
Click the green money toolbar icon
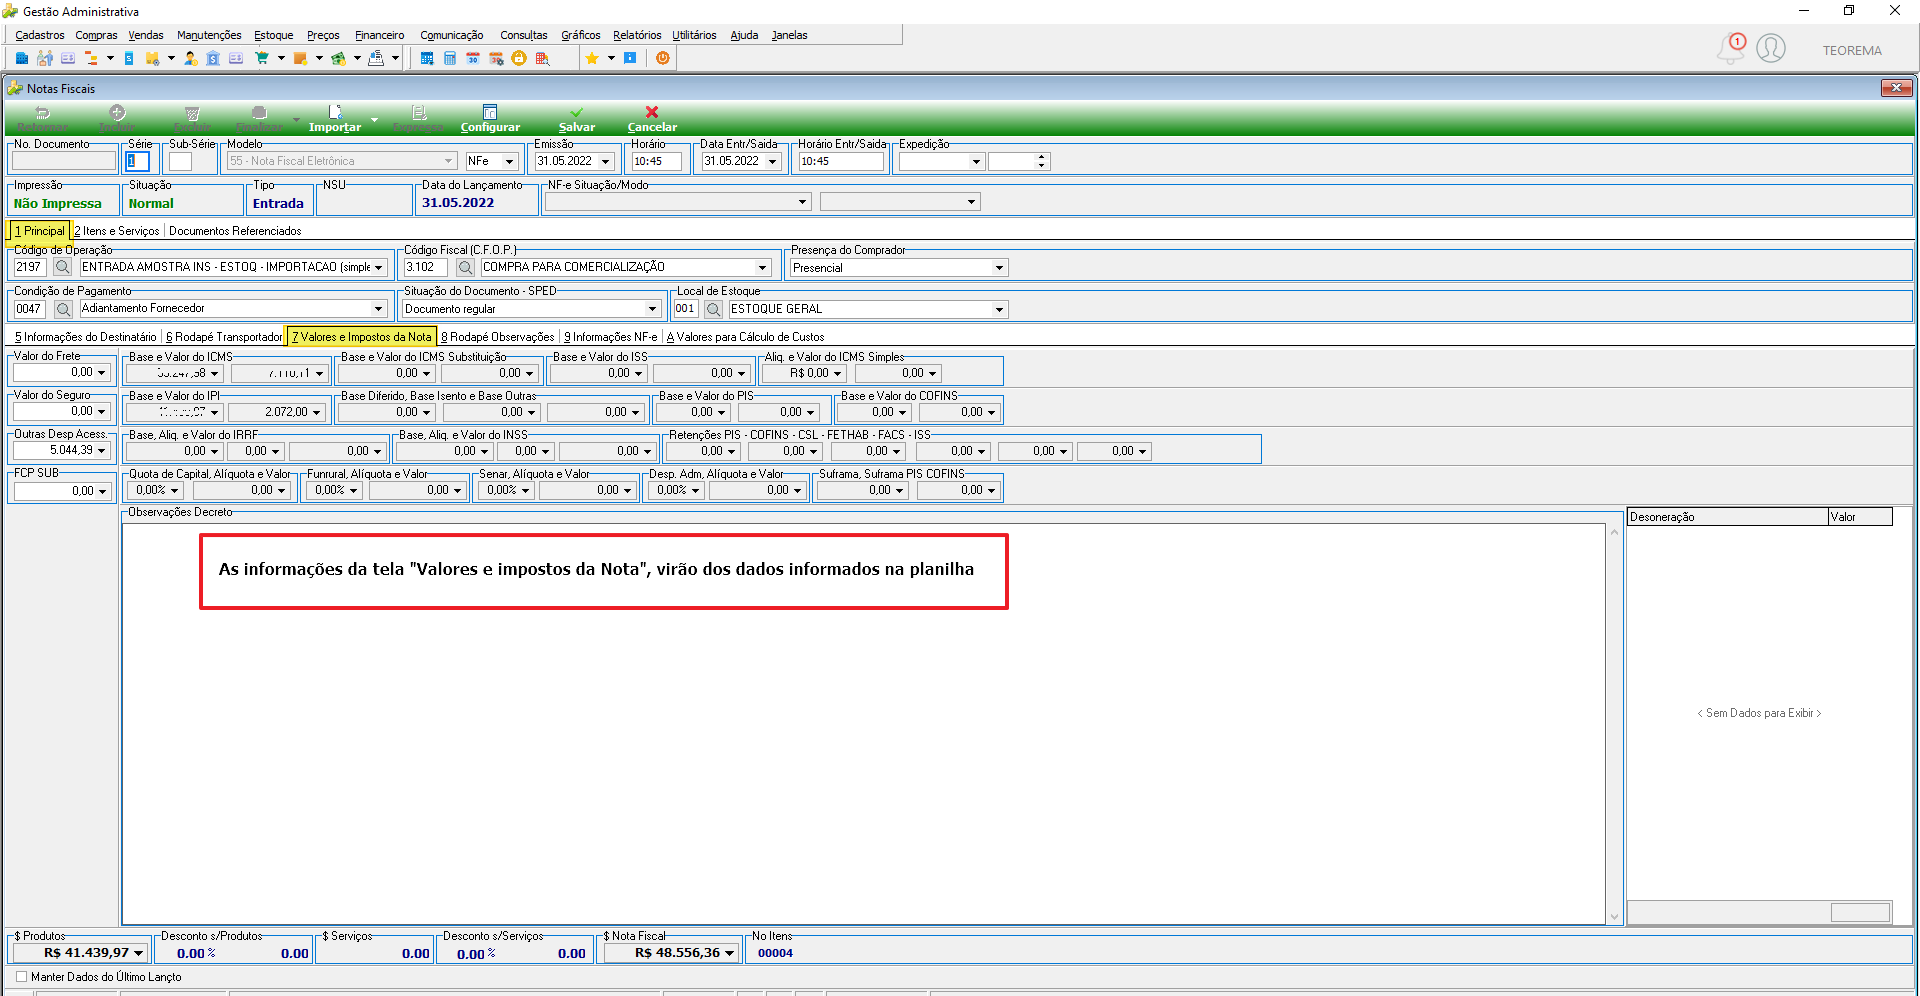point(338,59)
